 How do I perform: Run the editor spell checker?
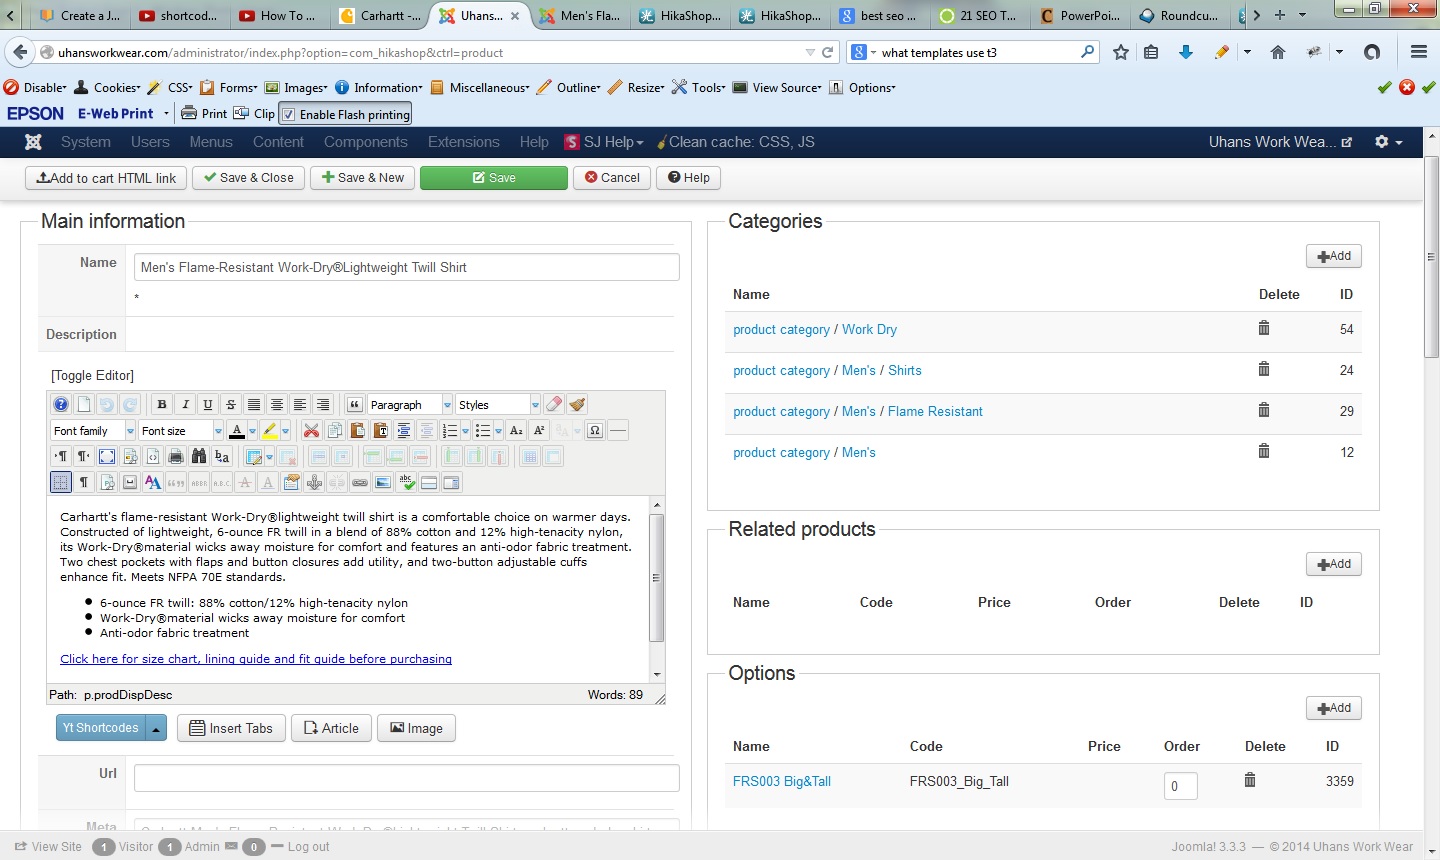[407, 483]
